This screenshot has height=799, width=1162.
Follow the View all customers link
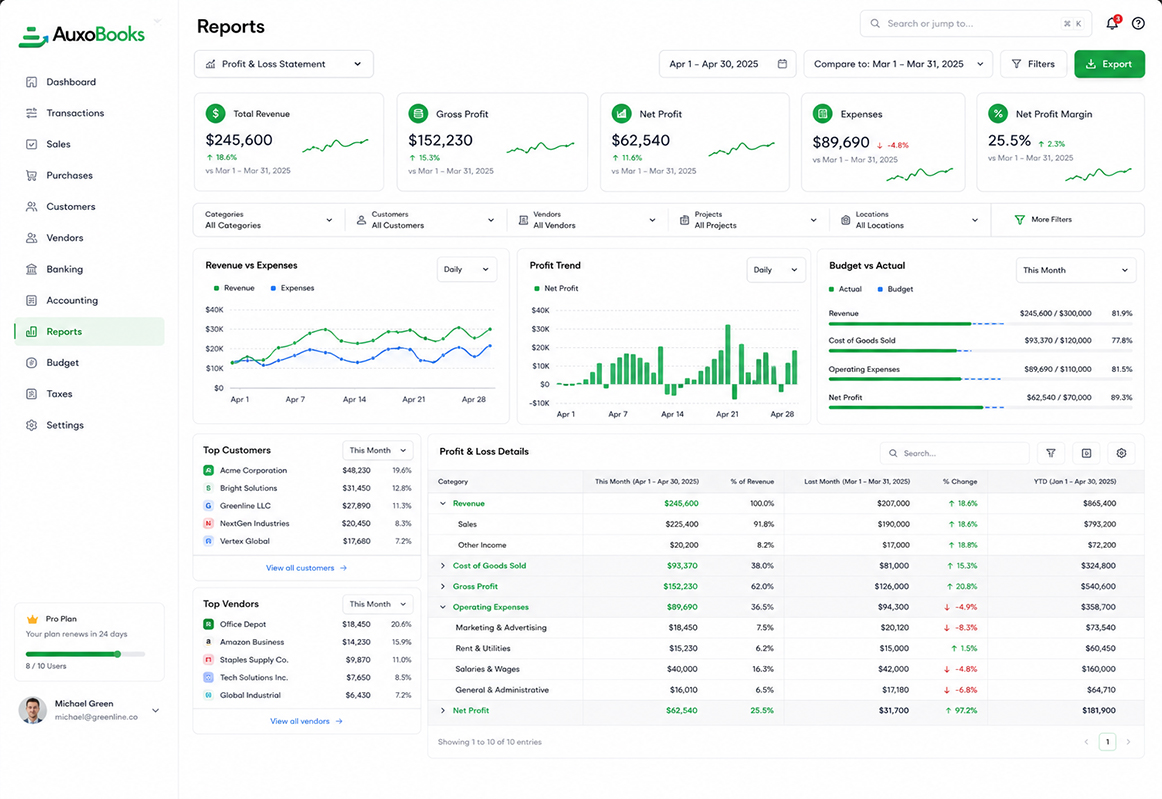click(x=306, y=568)
